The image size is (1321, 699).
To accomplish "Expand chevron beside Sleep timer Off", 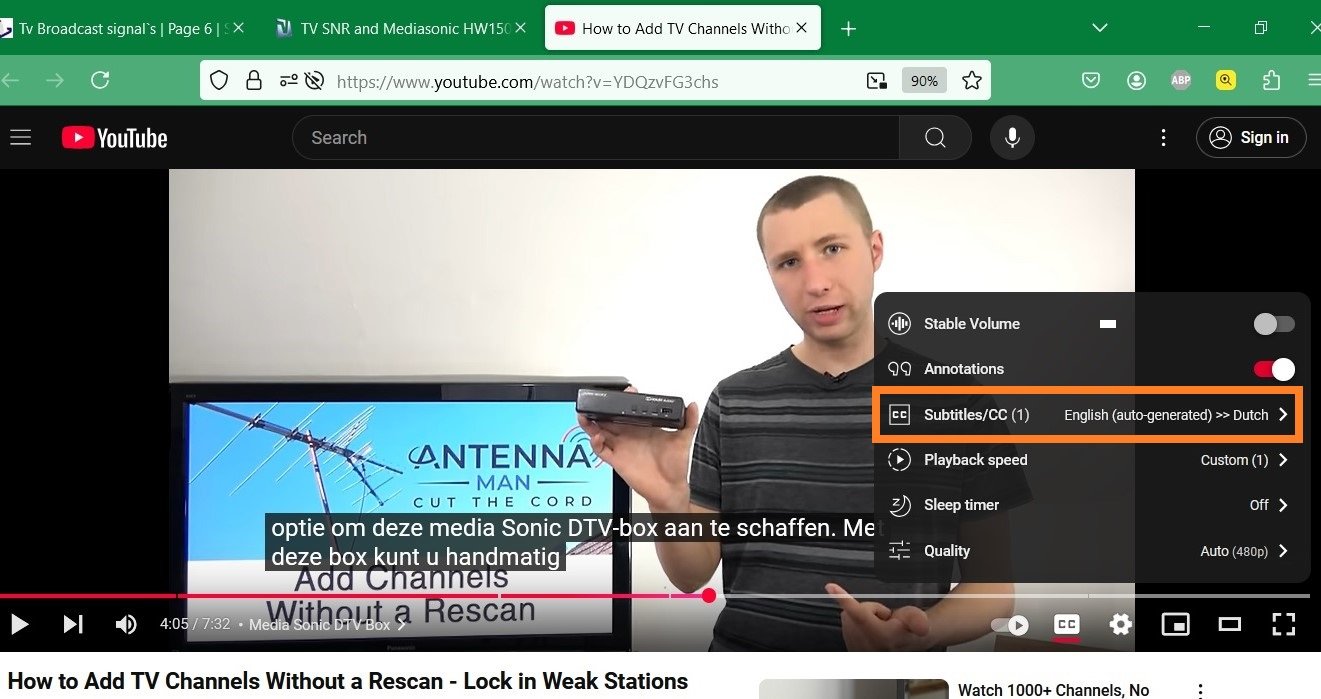I will pos(1283,505).
